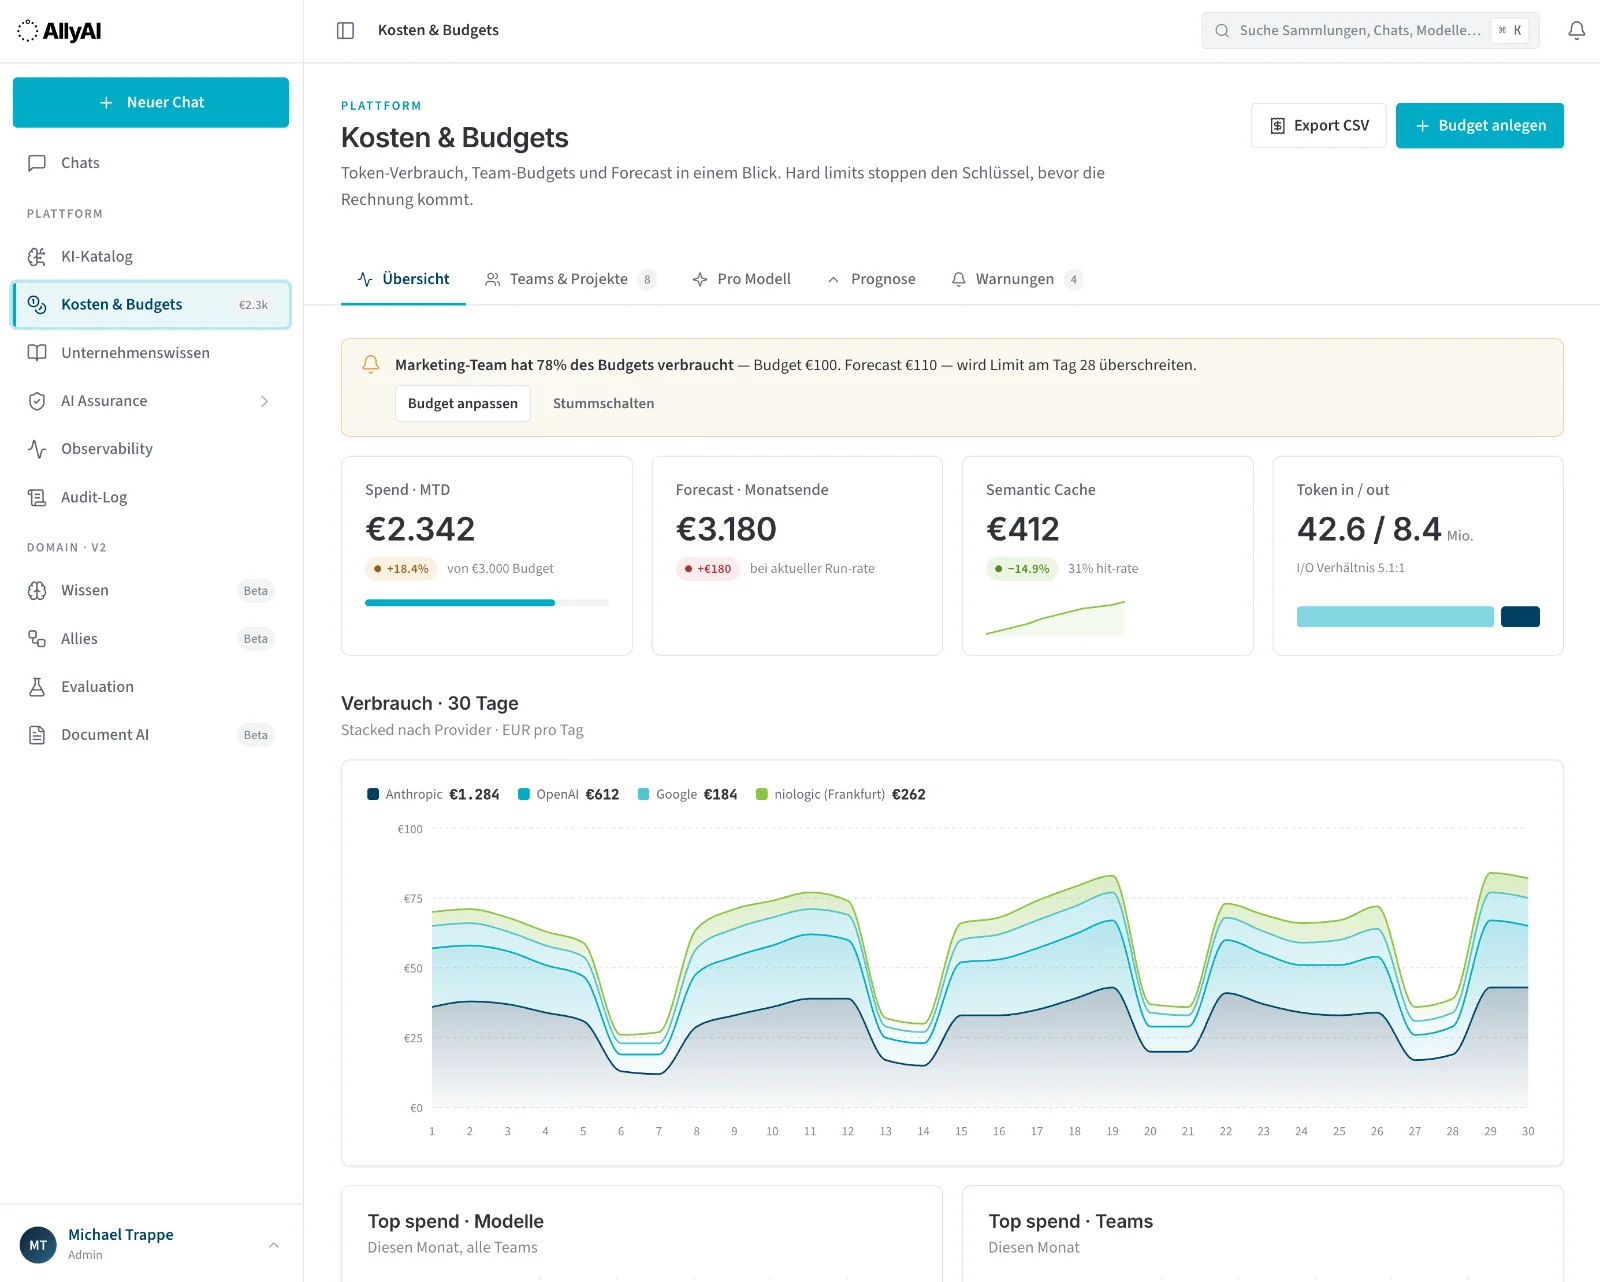Toggle Google series in chart legend

(x=687, y=794)
